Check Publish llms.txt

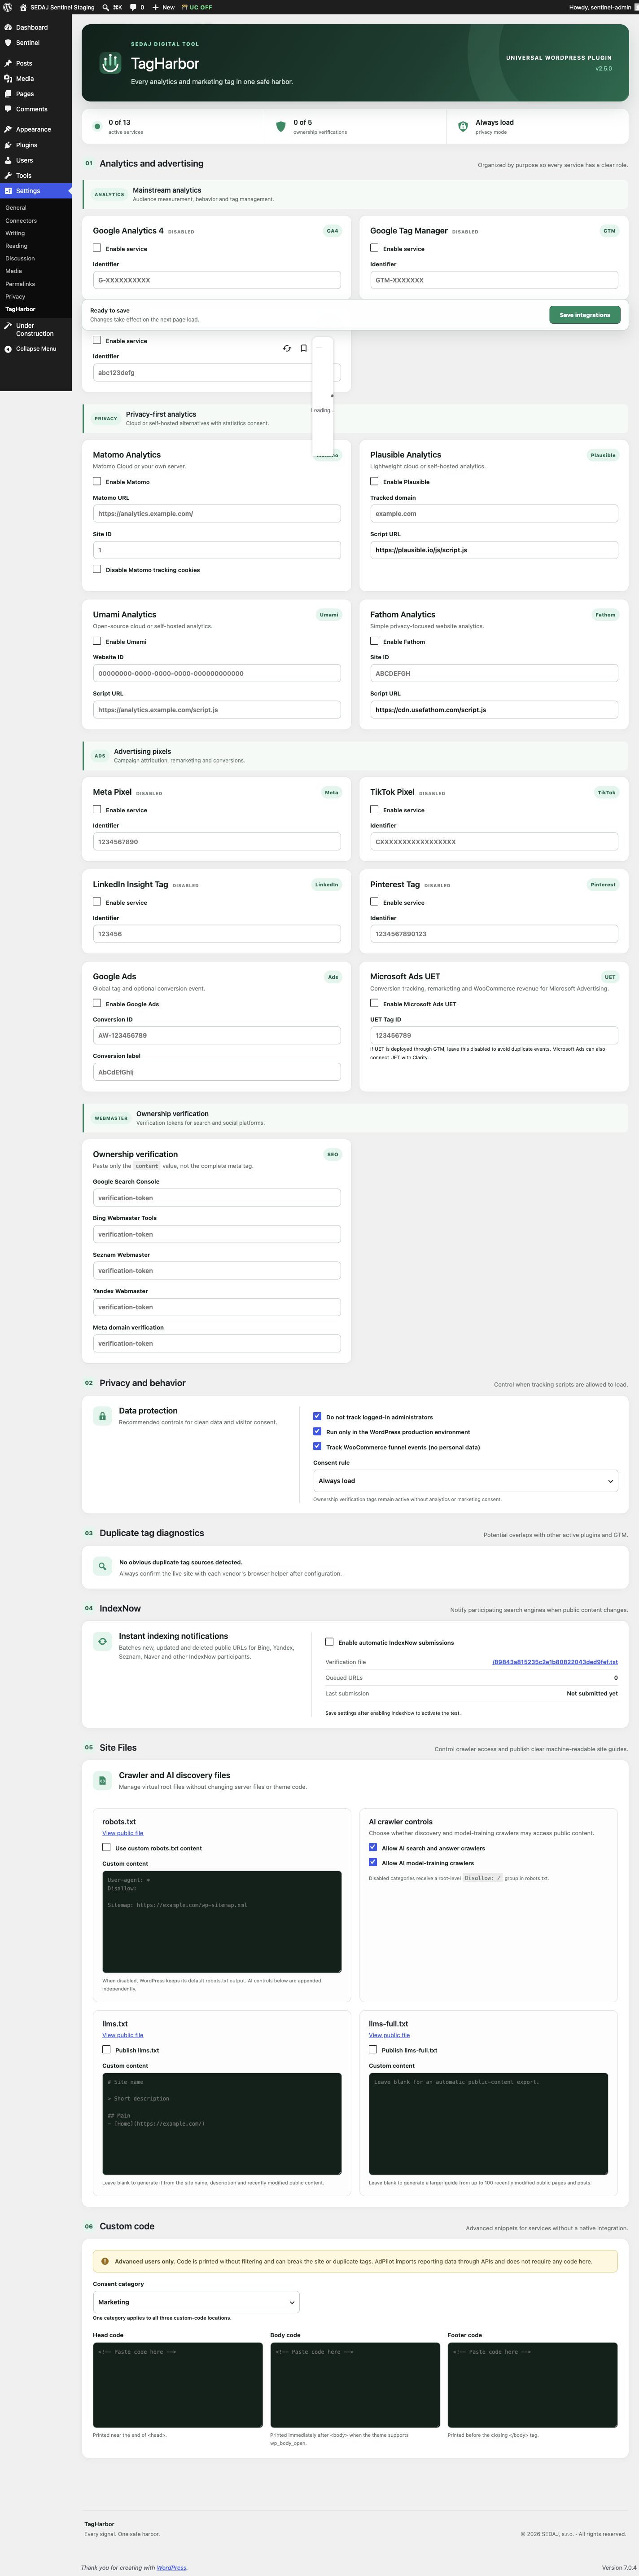point(106,2049)
